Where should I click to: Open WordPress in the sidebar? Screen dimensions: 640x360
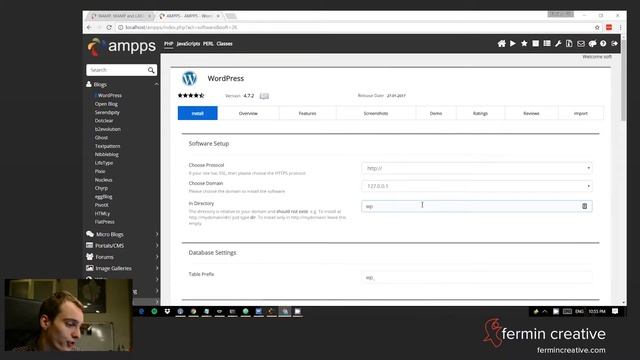coord(110,96)
